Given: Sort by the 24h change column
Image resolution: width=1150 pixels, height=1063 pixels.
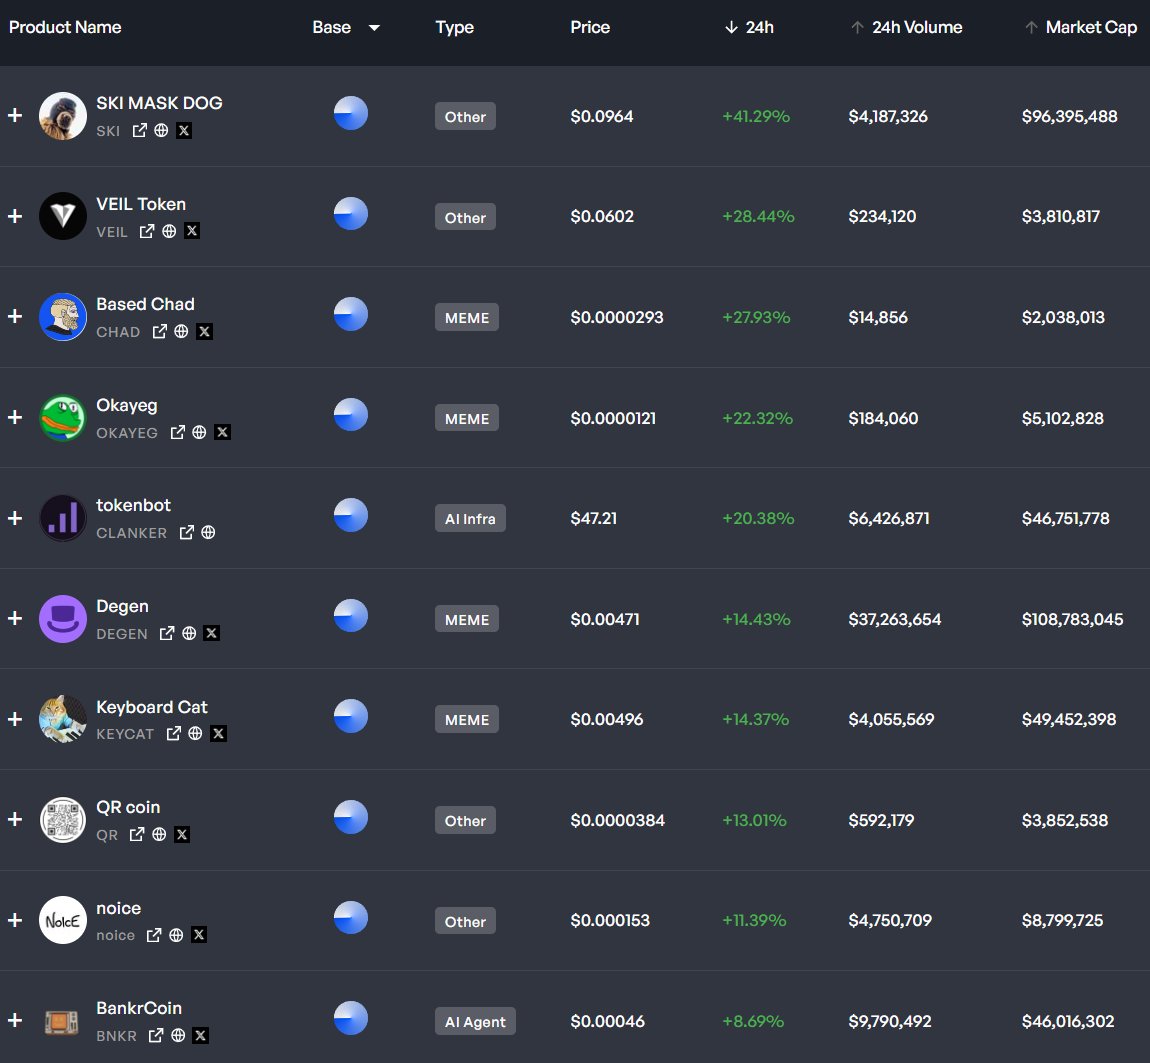Looking at the screenshot, I should [x=749, y=28].
